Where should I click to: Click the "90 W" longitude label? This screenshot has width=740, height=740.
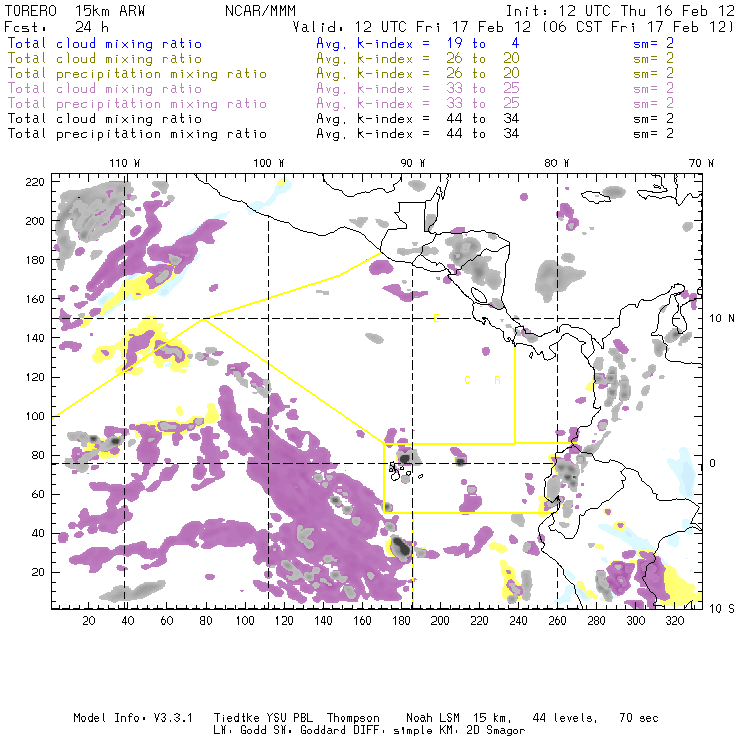click(x=413, y=163)
